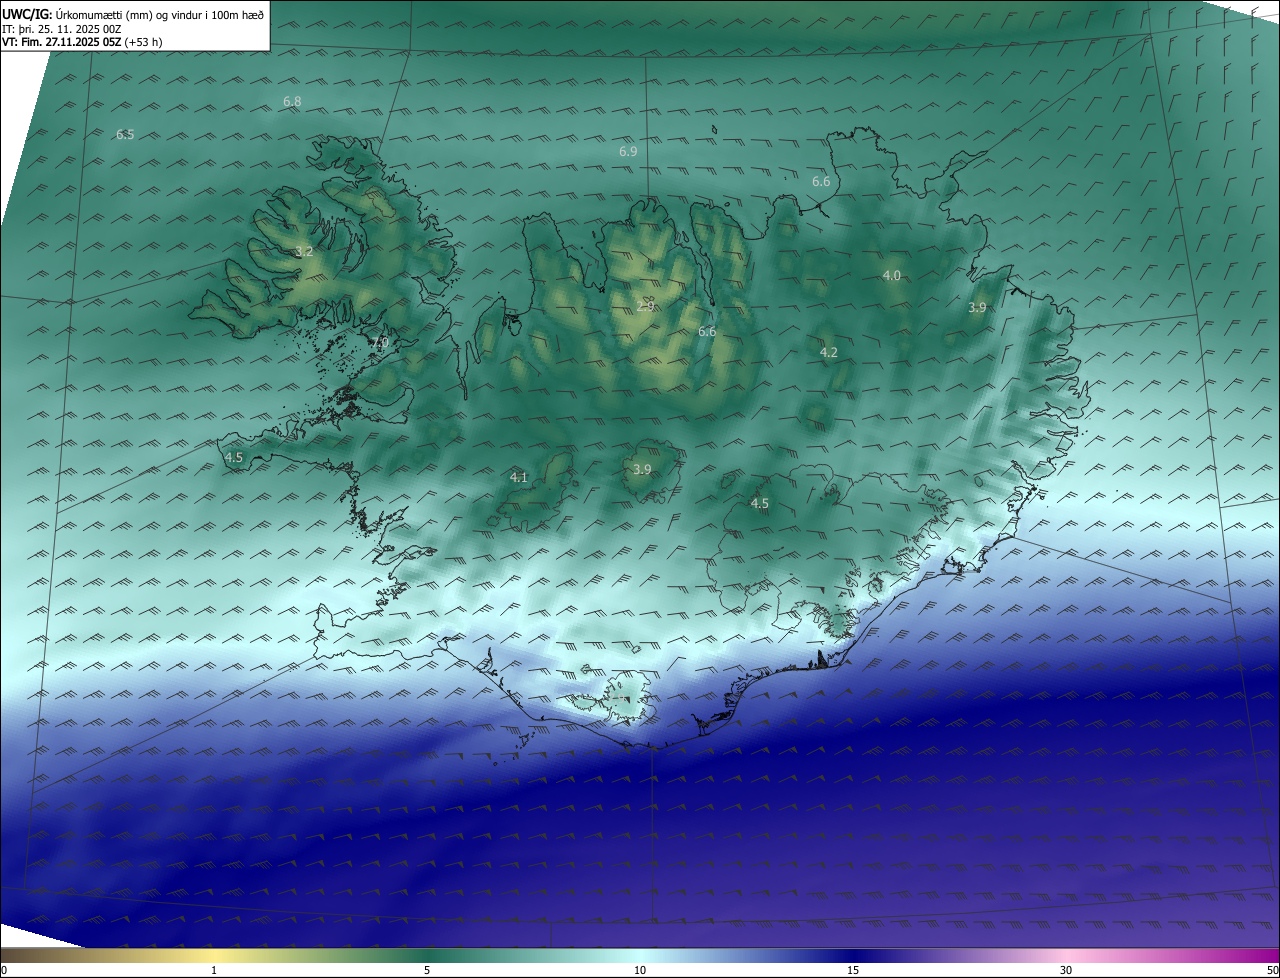Click the 6.8 value label over the sea
1280x978 pixels.
(x=292, y=102)
